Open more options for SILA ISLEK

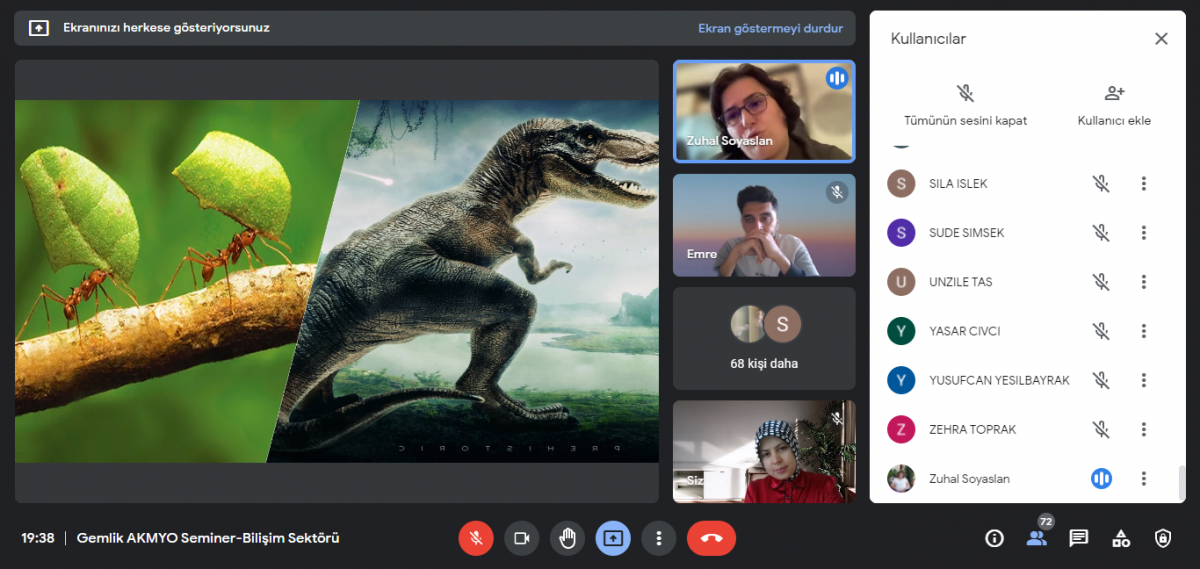tap(1144, 184)
